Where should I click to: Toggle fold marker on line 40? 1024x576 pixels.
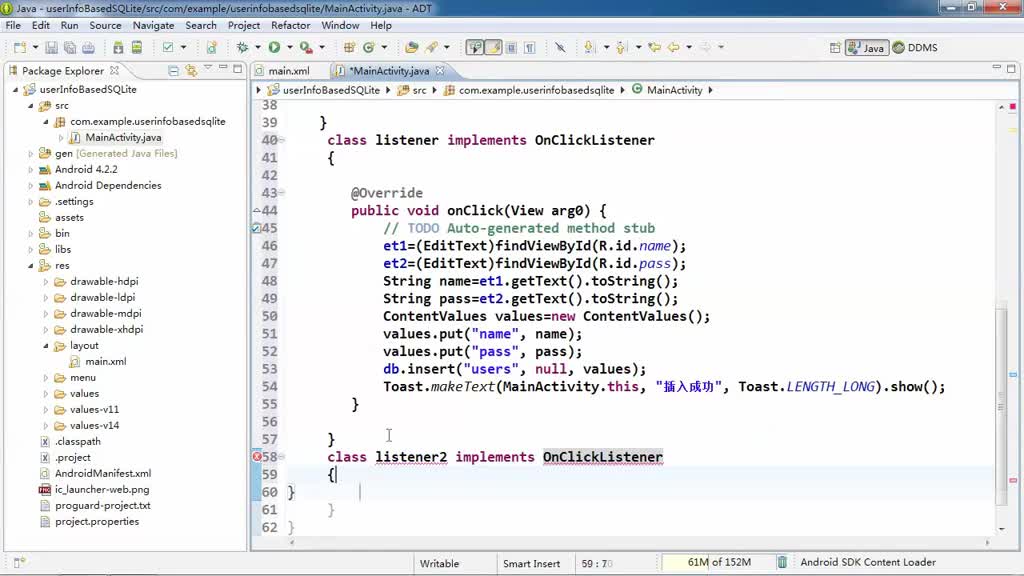point(282,140)
